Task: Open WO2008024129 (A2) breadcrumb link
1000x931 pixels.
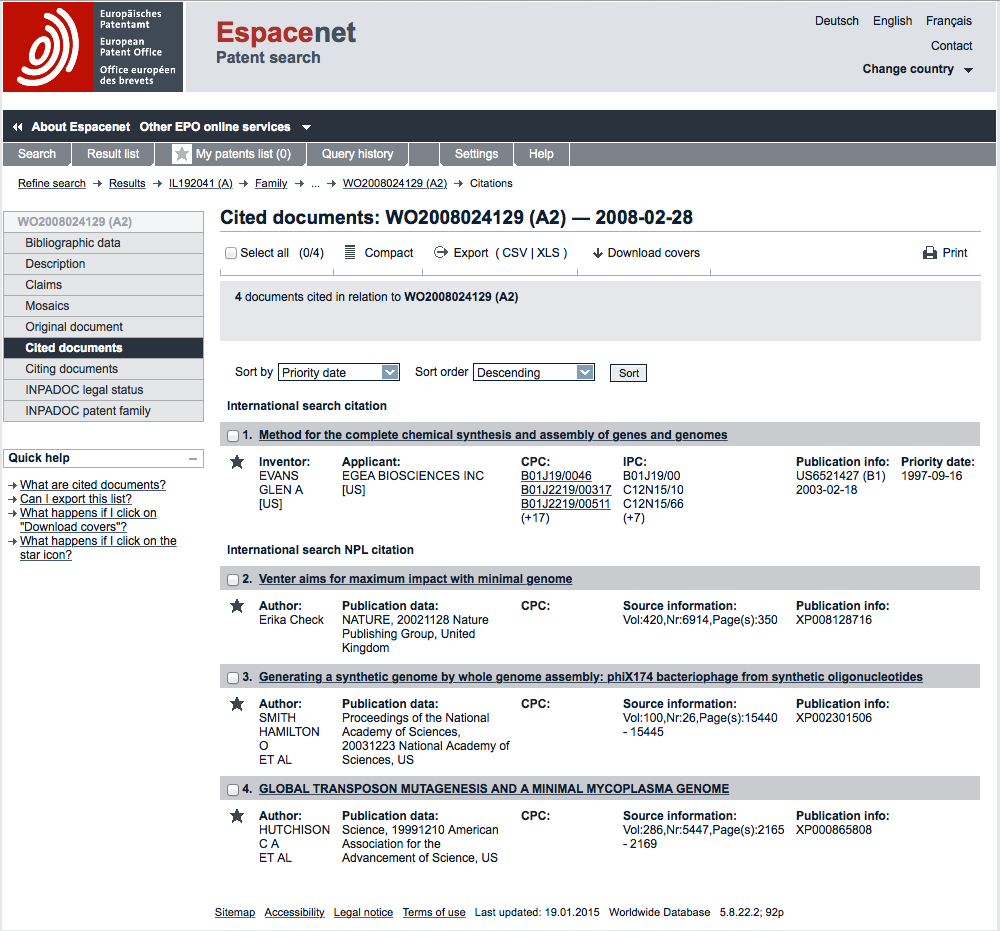Action: [x=395, y=184]
